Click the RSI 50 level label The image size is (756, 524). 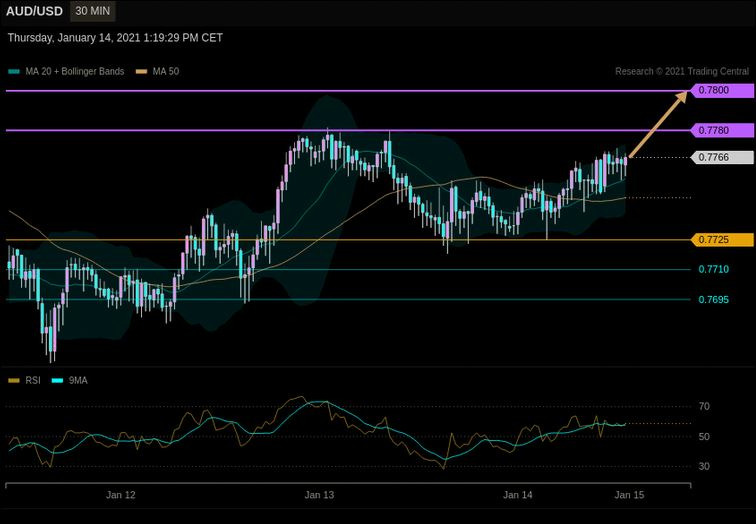click(704, 437)
